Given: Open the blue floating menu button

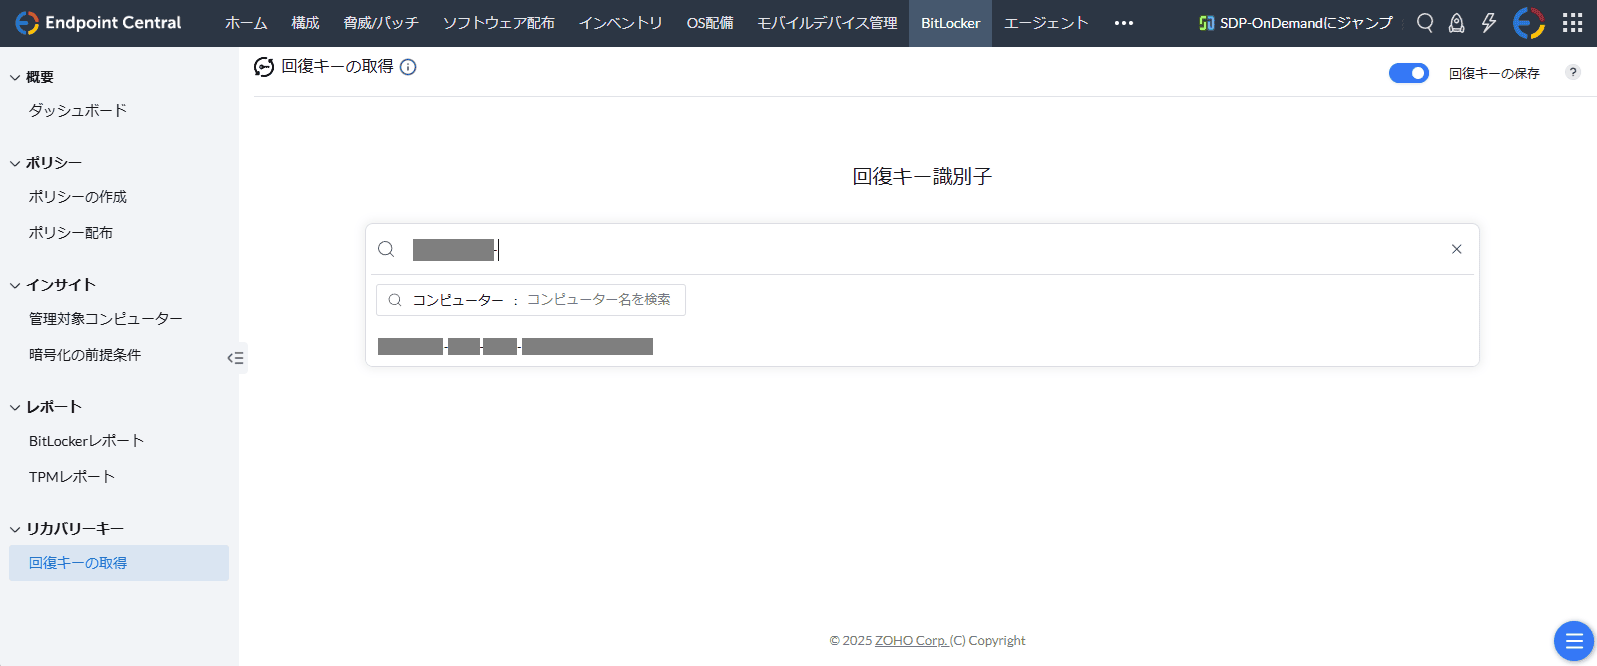Looking at the screenshot, I should [1573, 641].
